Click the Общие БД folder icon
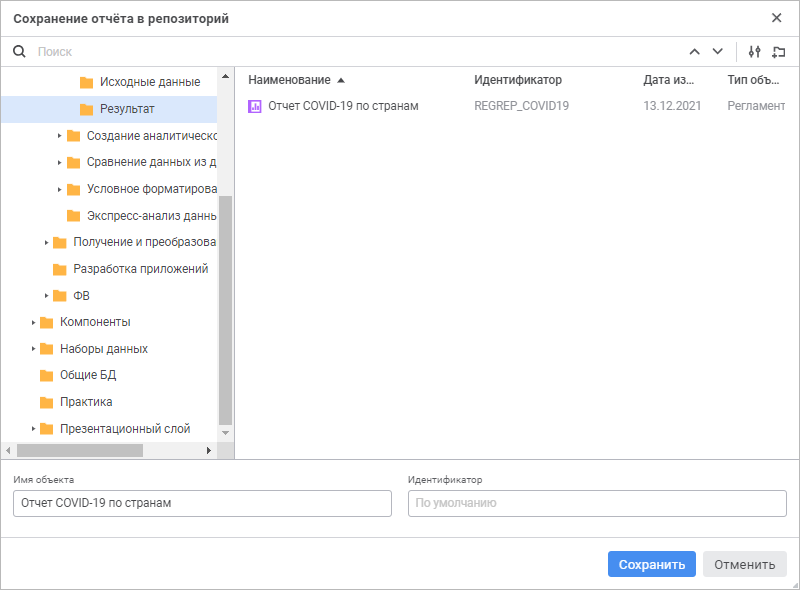 pos(46,376)
